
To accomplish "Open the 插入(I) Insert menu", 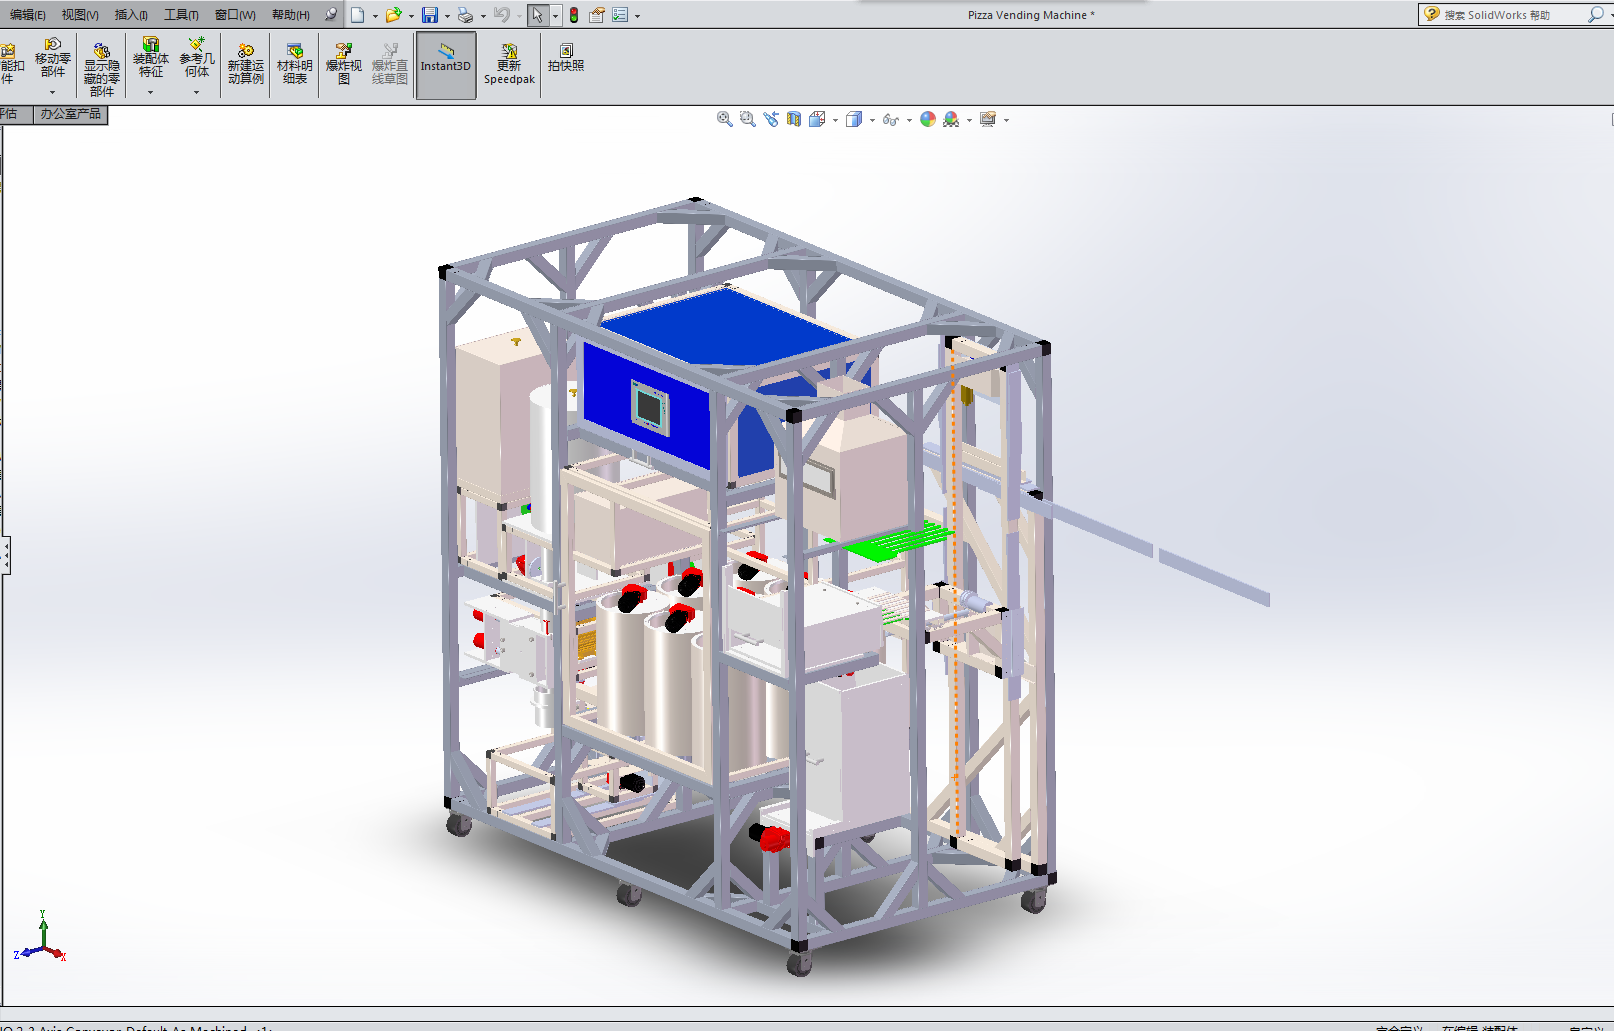I will tap(131, 15).
